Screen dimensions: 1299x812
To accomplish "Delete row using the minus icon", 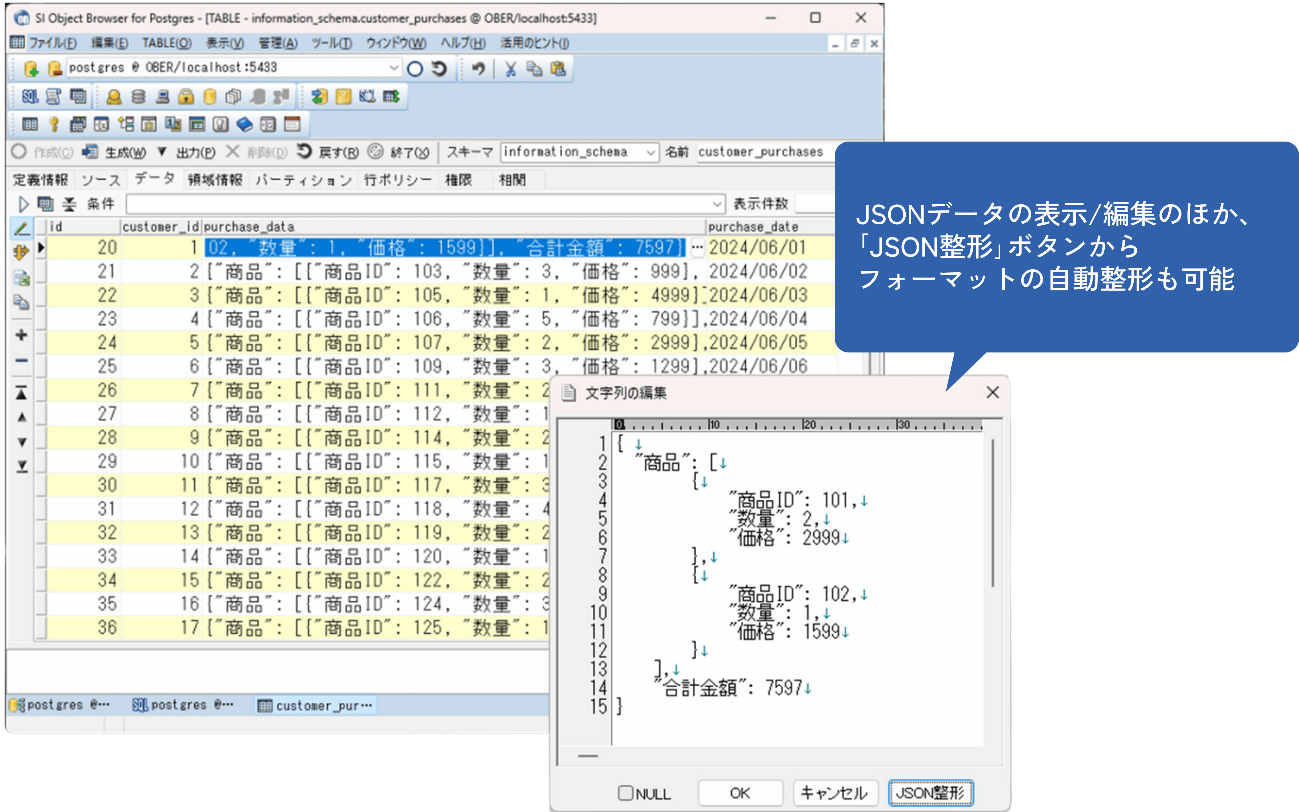I will click(21, 360).
